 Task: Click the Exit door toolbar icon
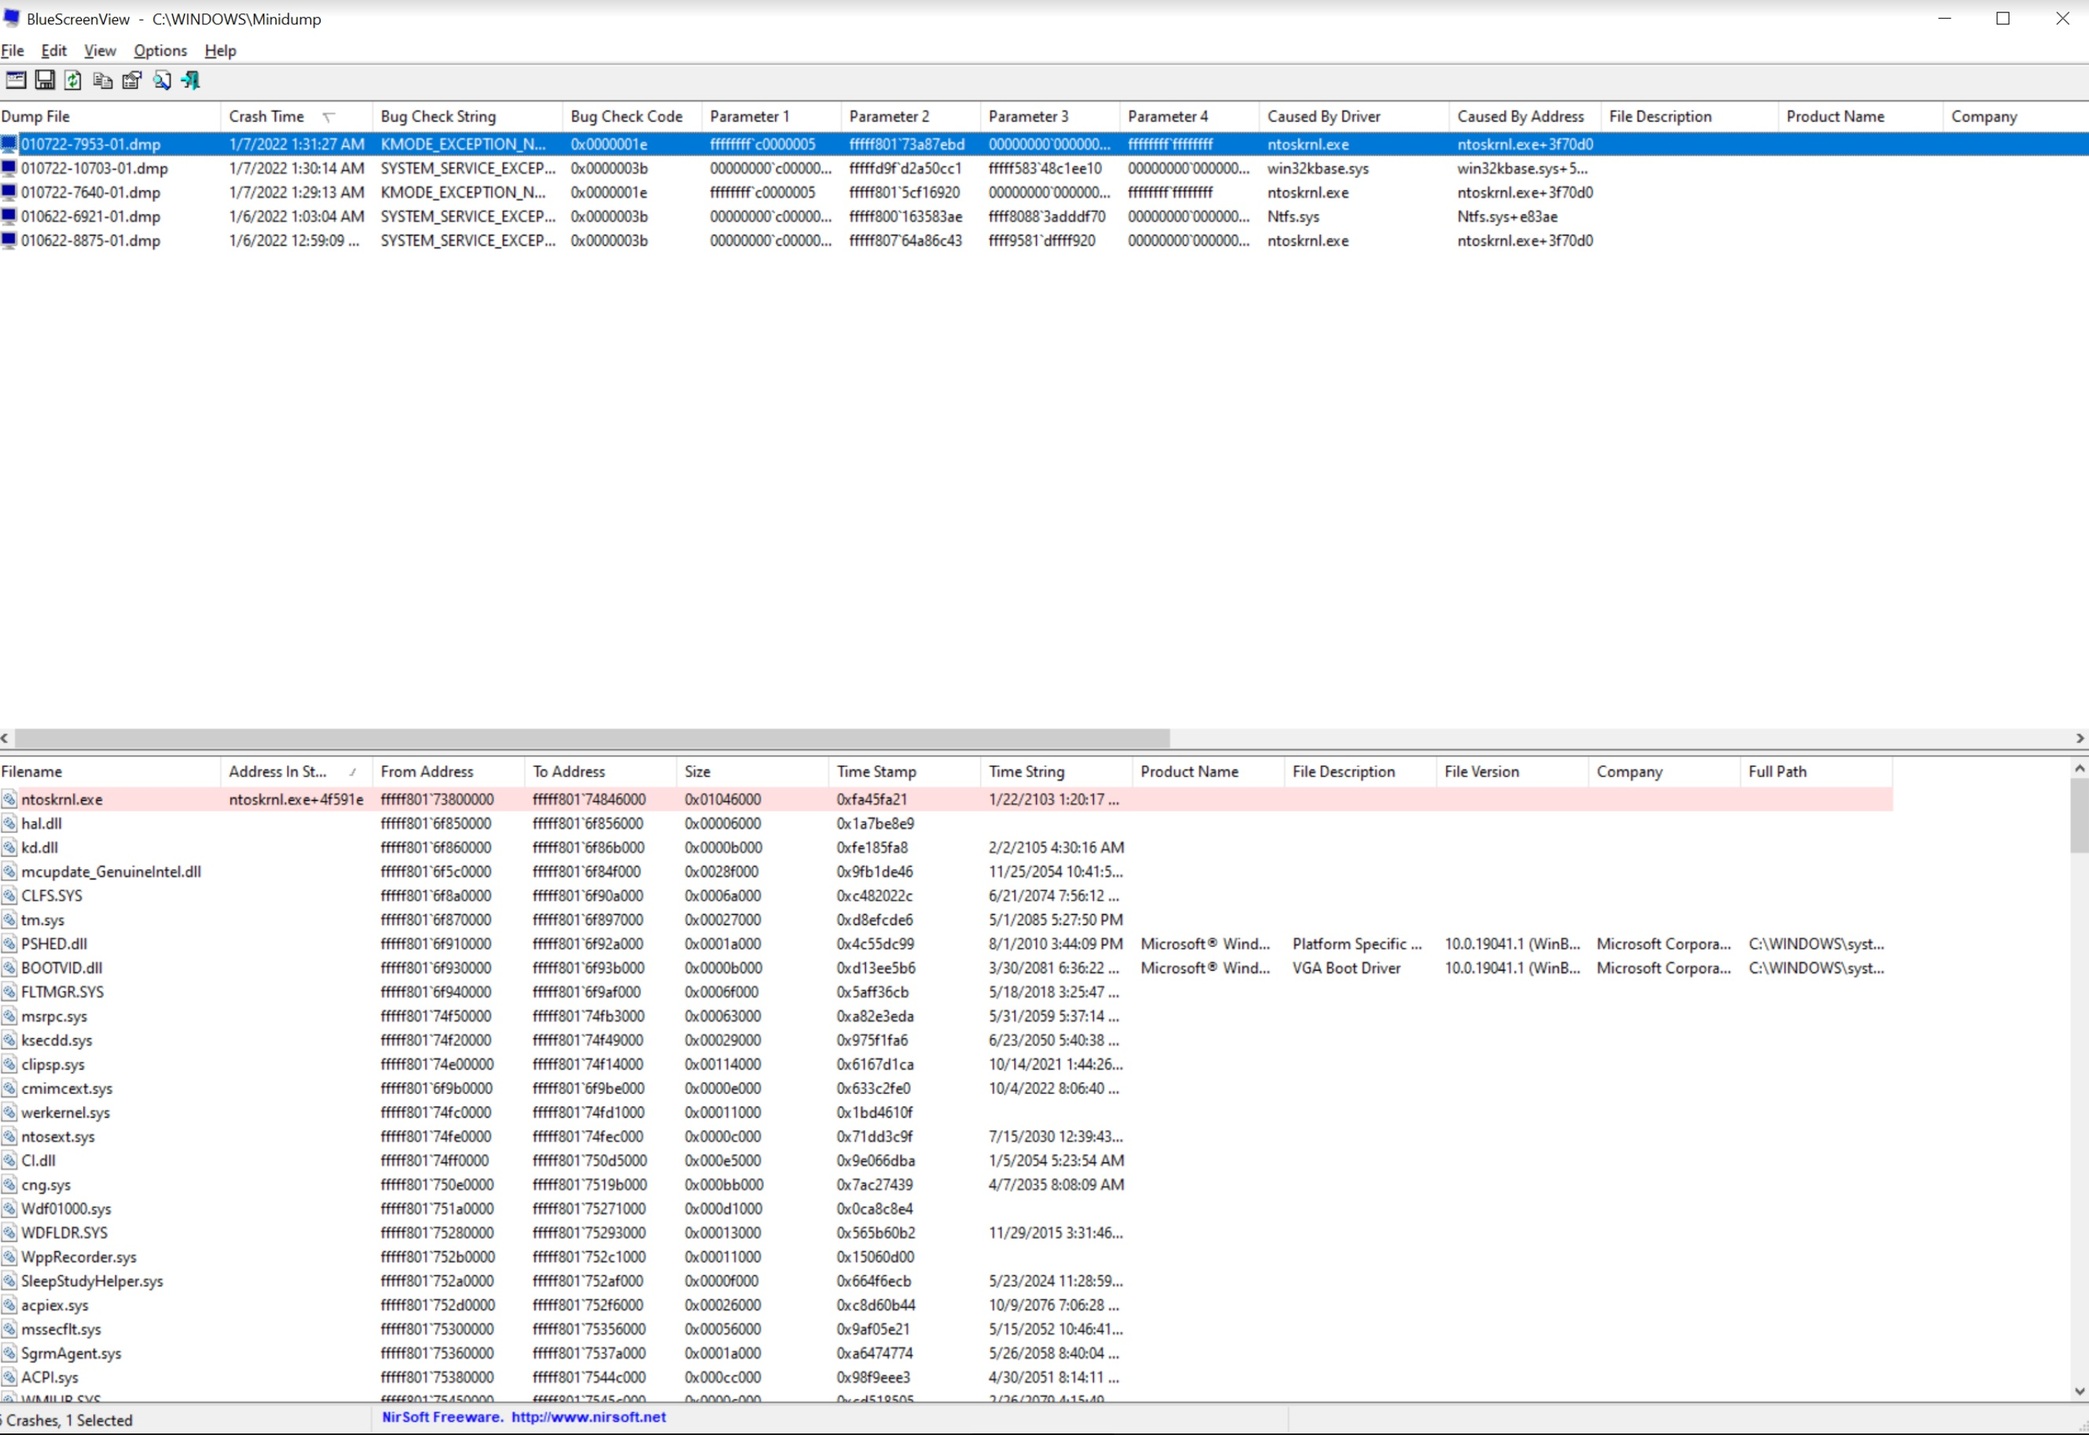click(190, 80)
